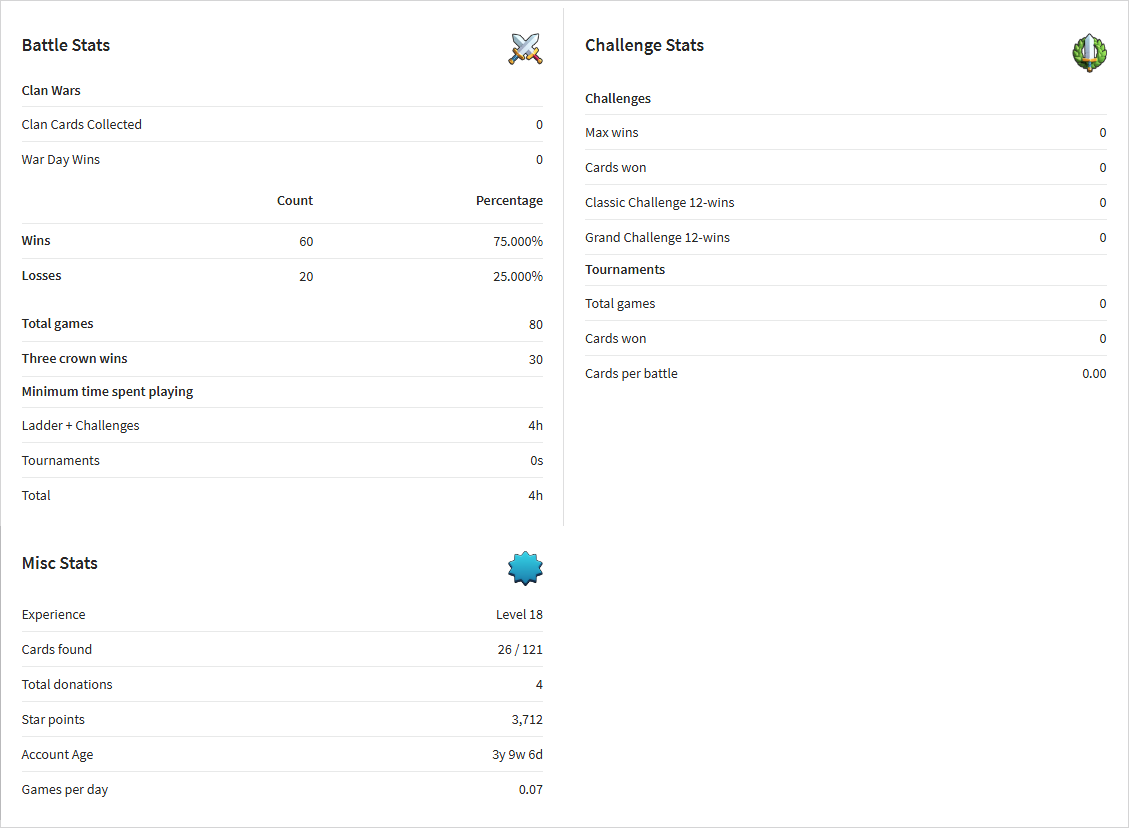Select the Grand Challenge 12-wins row
Image resolution: width=1129 pixels, height=828 pixels.
coord(845,238)
